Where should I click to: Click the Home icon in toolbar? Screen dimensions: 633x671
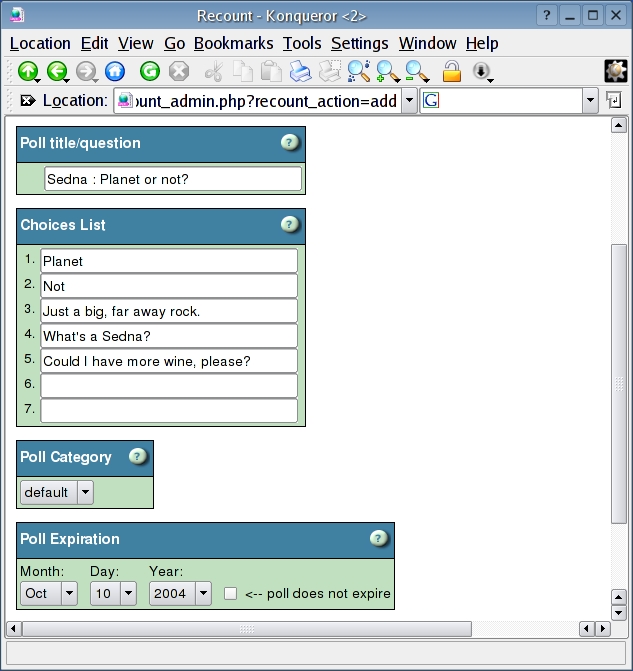point(115,71)
